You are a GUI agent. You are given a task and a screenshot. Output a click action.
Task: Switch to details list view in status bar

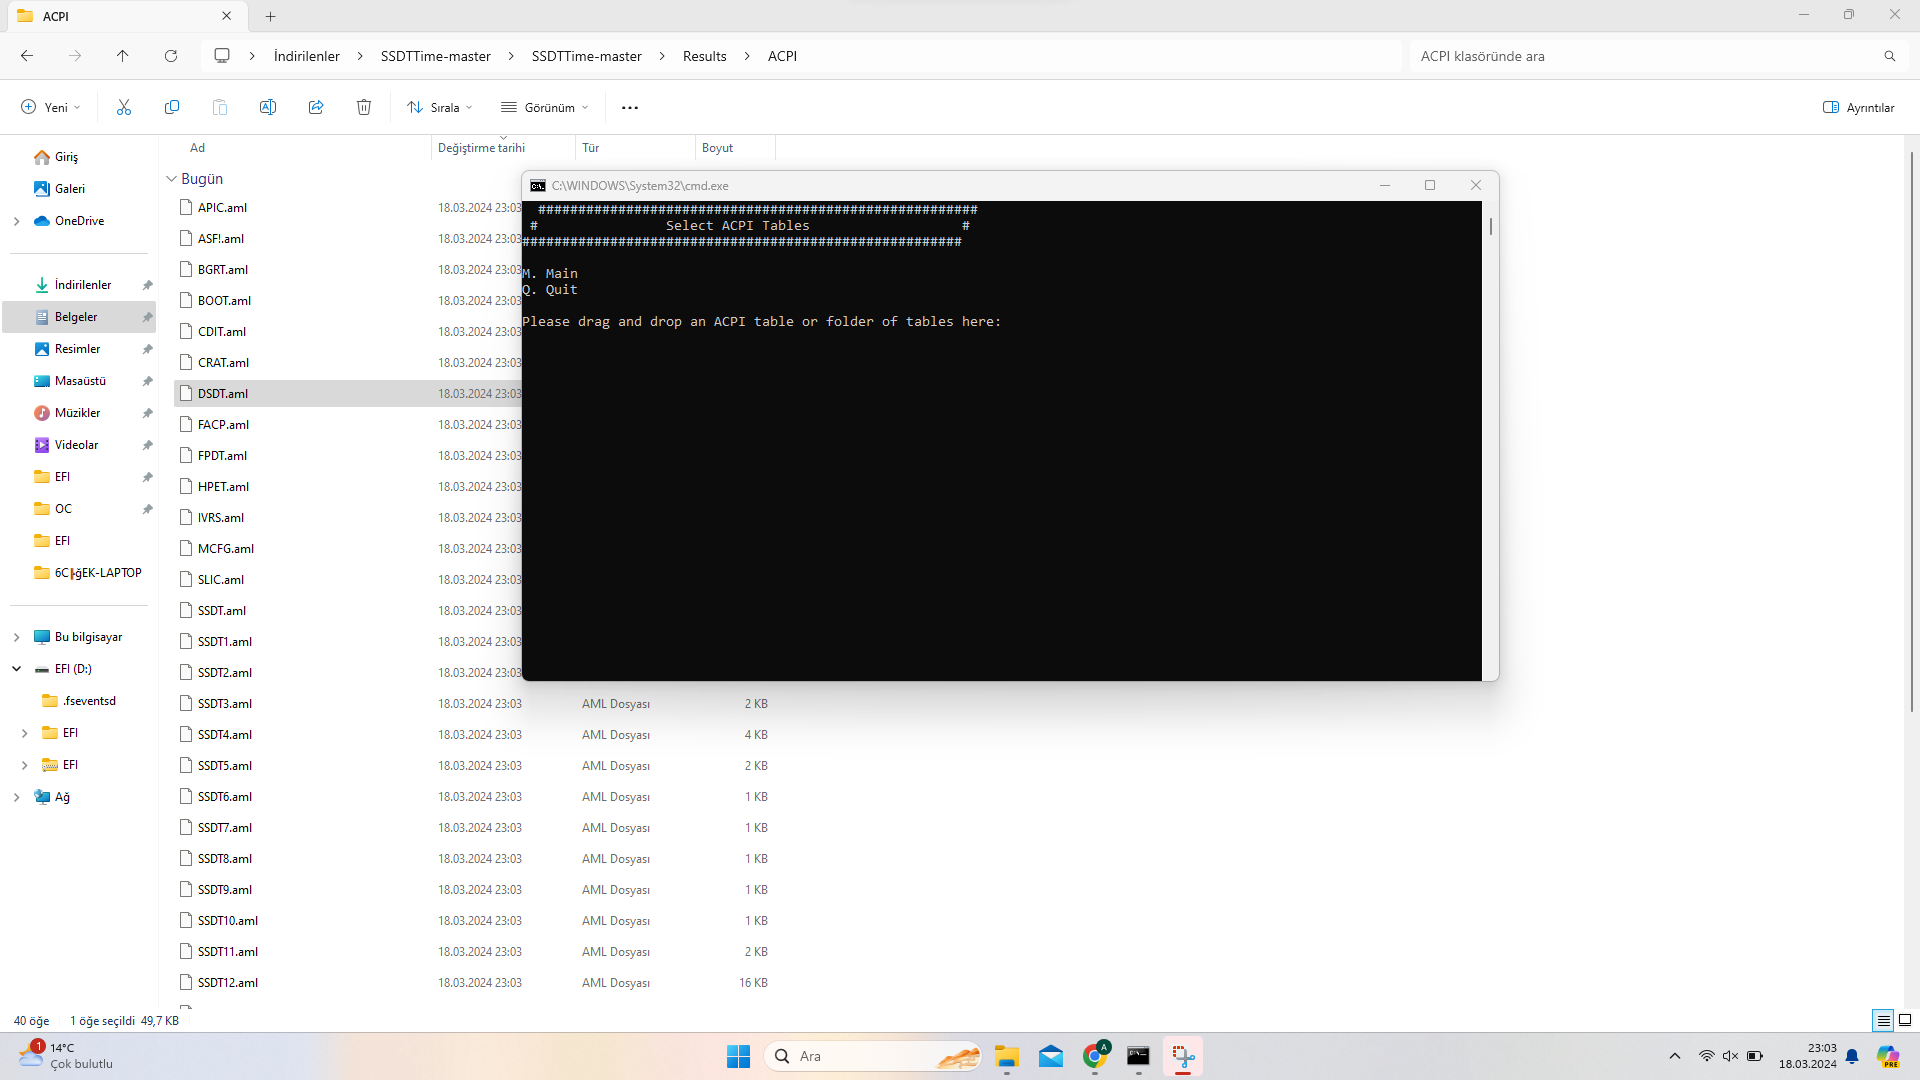tap(1883, 1020)
